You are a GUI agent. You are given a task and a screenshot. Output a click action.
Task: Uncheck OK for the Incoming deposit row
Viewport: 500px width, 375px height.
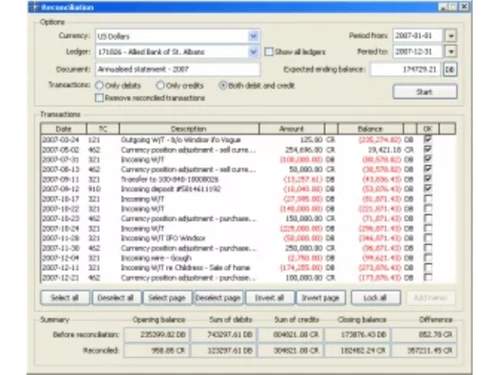click(x=428, y=189)
